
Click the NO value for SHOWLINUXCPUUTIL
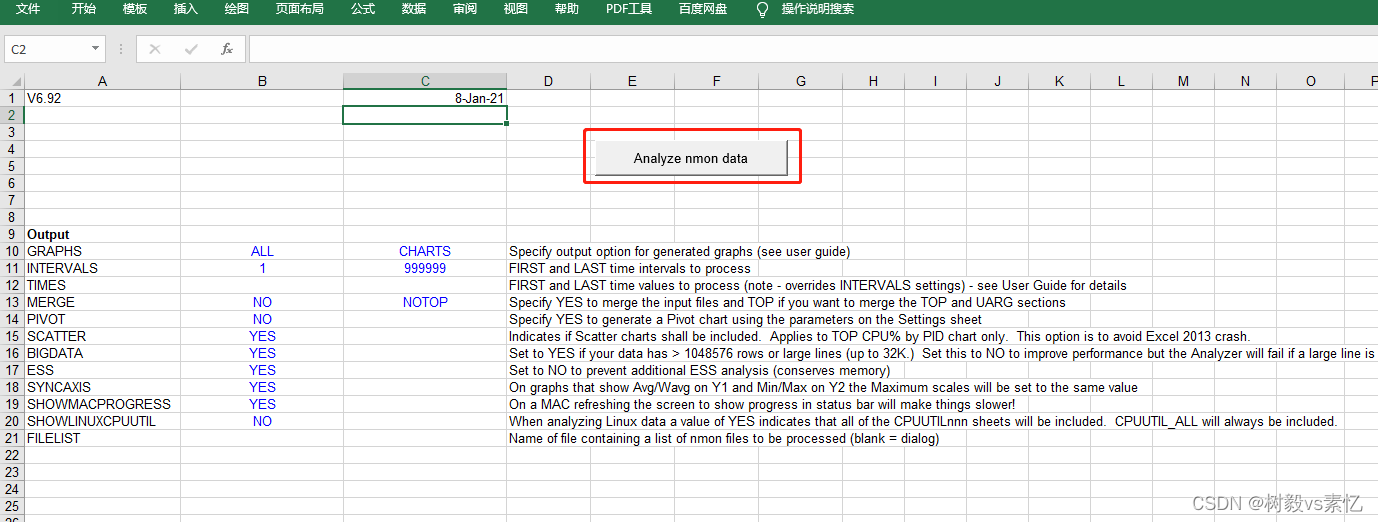click(262, 421)
